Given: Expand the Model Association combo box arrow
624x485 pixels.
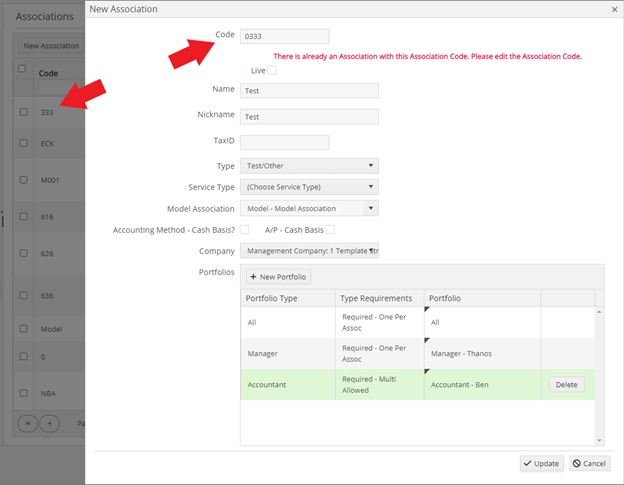Looking at the screenshot, I should click(371, 208).
